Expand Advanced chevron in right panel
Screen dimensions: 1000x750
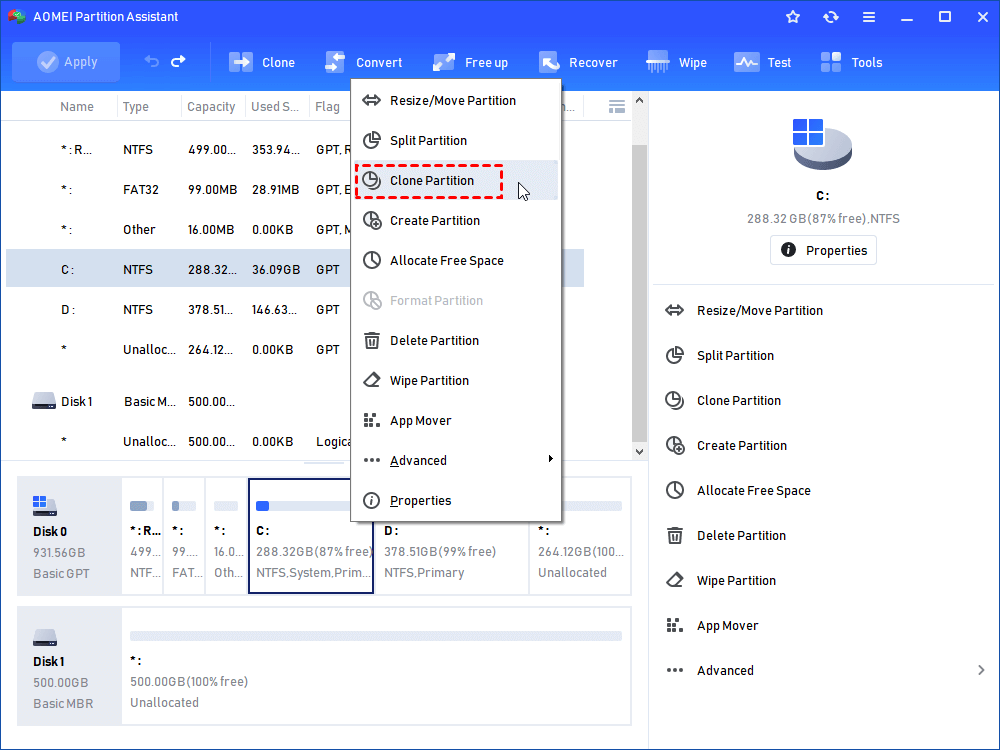point(981,670)
